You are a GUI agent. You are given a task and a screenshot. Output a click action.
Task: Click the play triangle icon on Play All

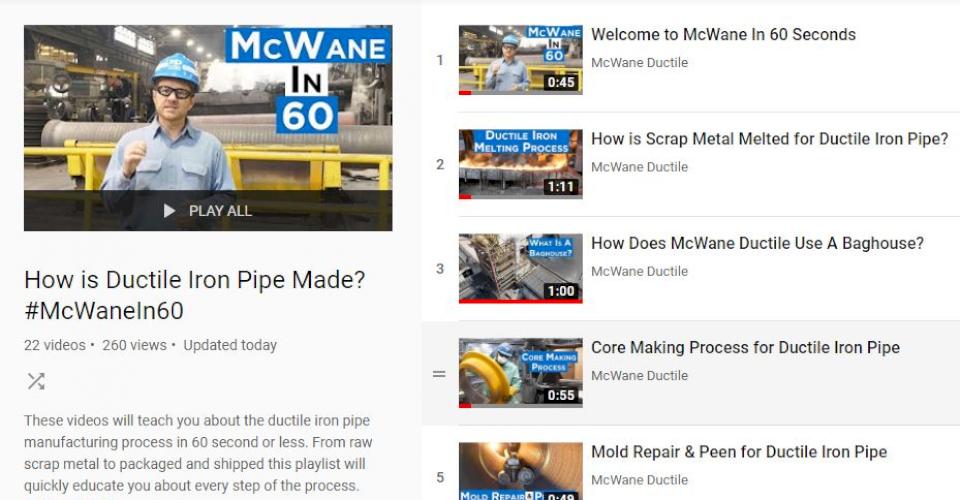170,211
